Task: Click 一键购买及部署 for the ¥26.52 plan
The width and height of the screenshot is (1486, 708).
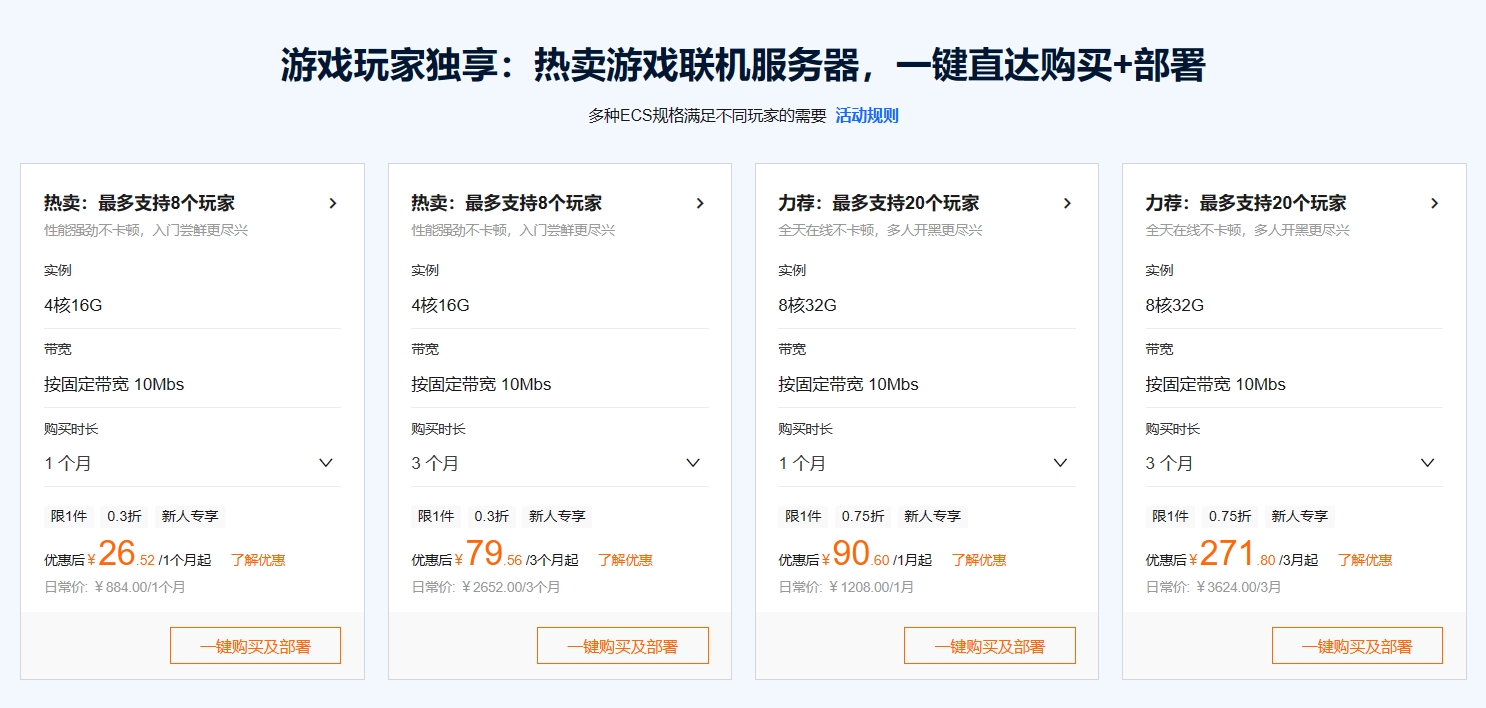Action: [255, 646]
